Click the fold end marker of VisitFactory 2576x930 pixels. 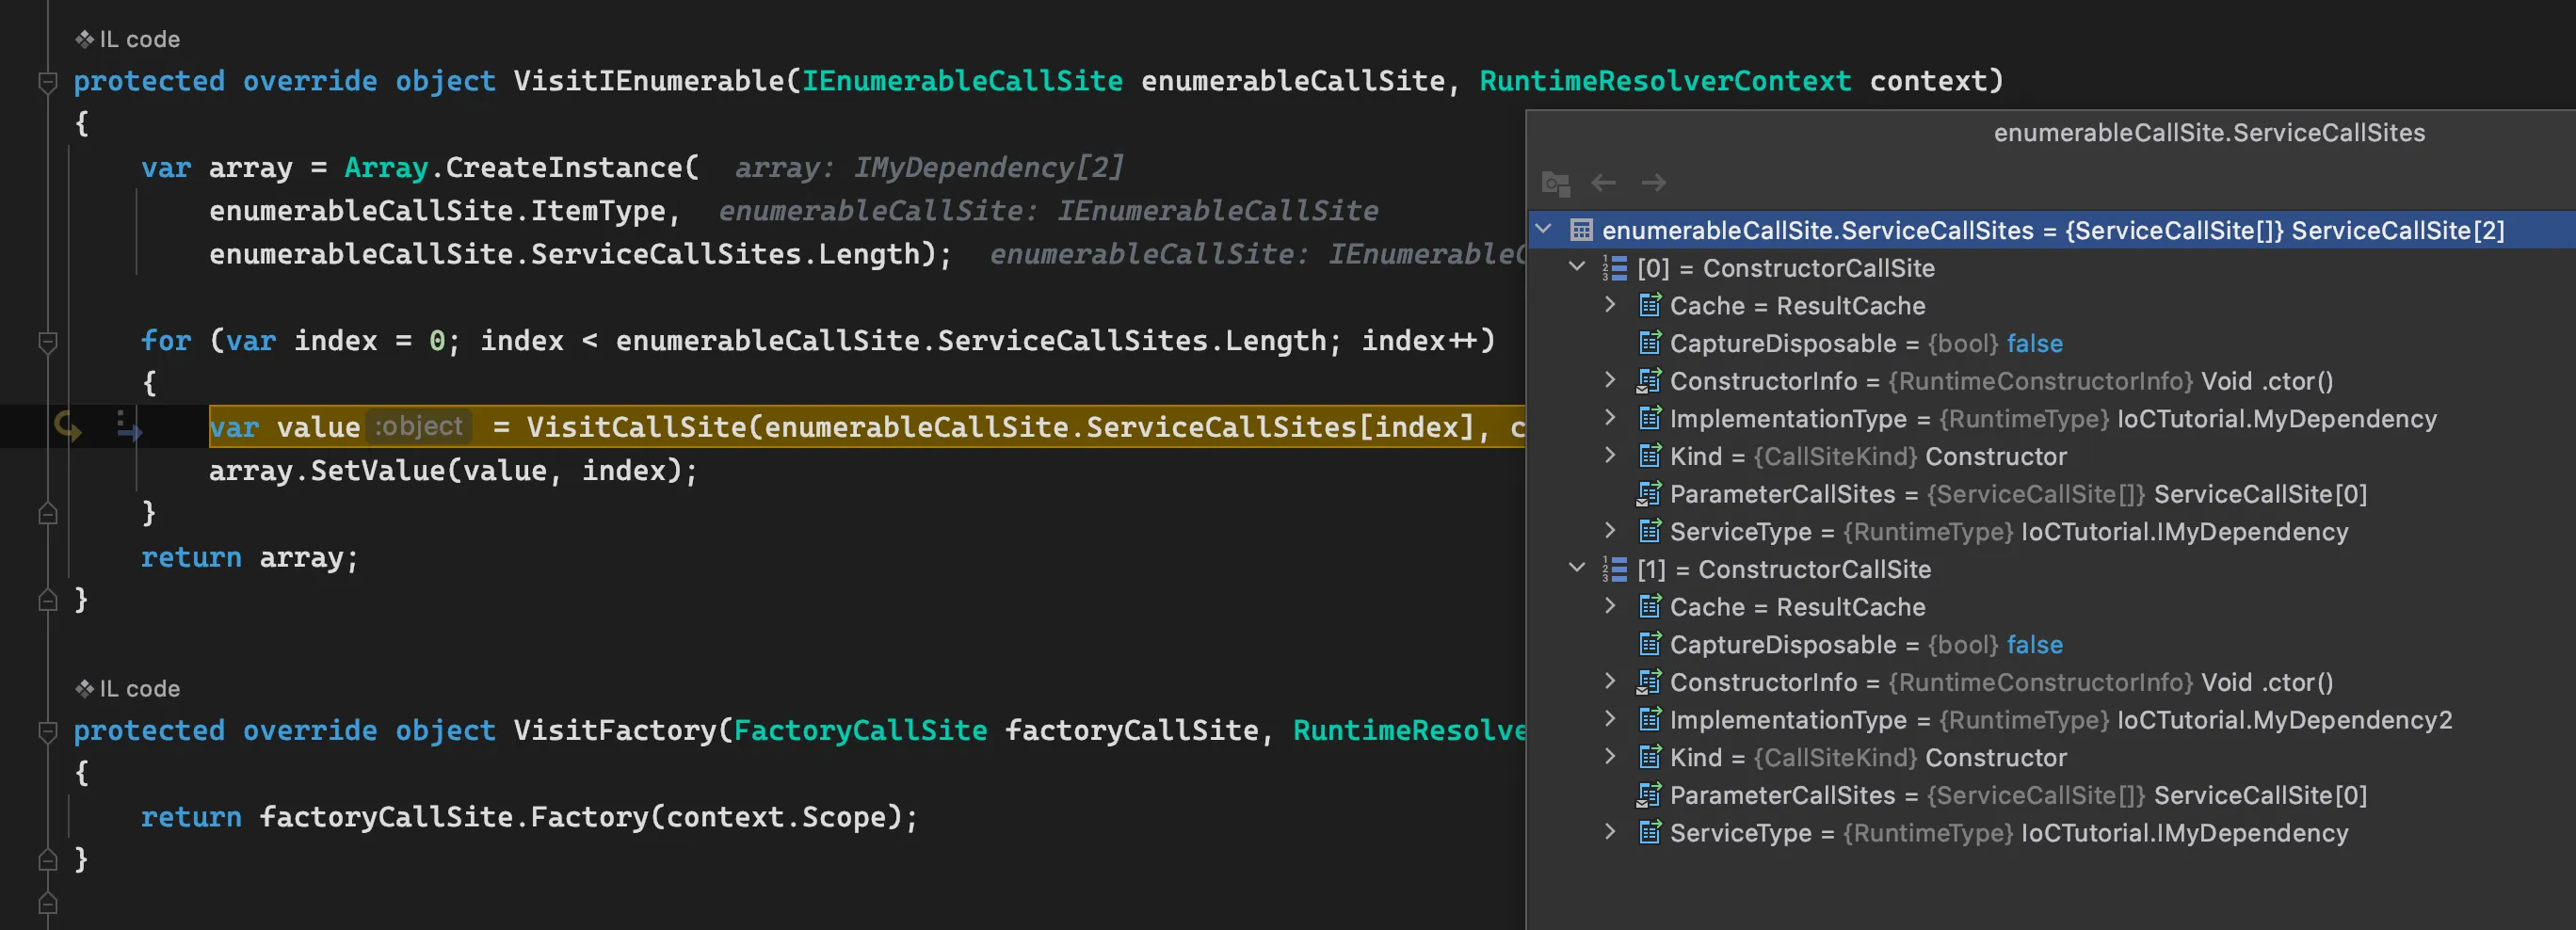pyautogui.click(x=47, y=859)
